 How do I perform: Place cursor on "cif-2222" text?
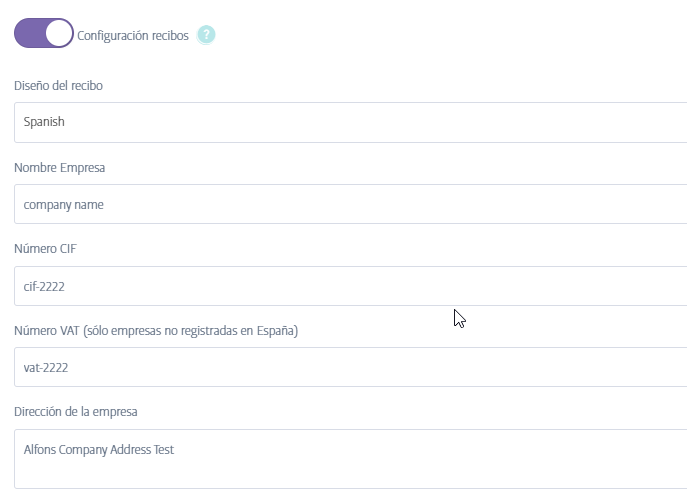point(45,286)
